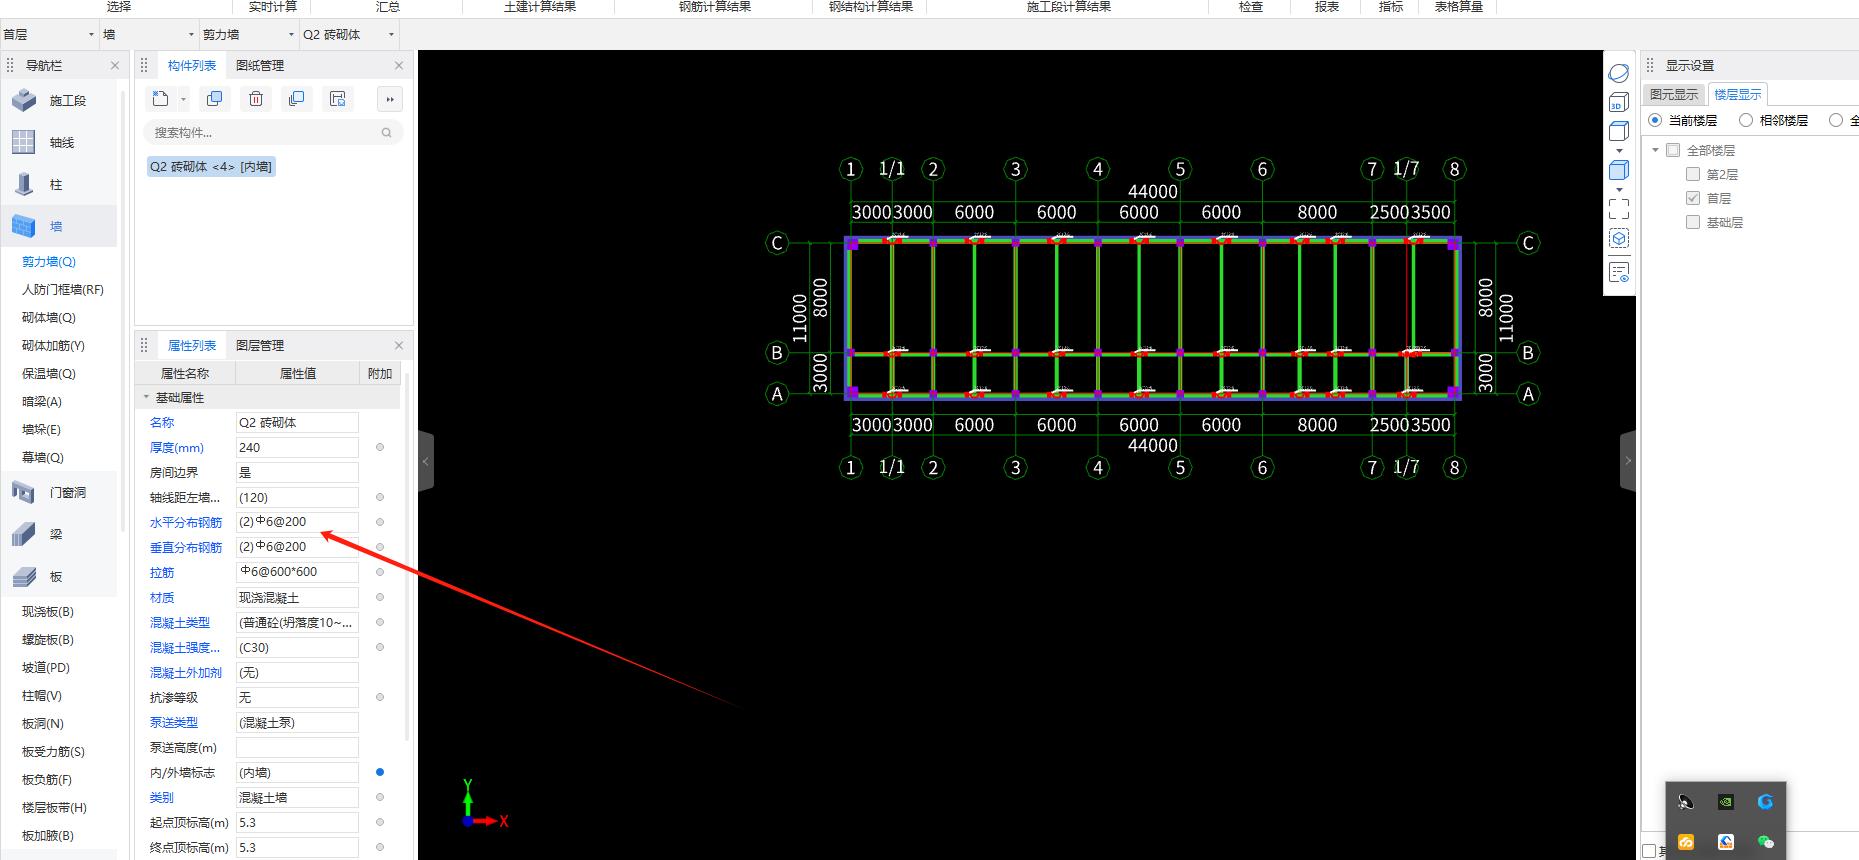Viewport: 1859px width, 860px height.
Task: Toggle the 第2层 checkbox
Action: pos(1693,174)
